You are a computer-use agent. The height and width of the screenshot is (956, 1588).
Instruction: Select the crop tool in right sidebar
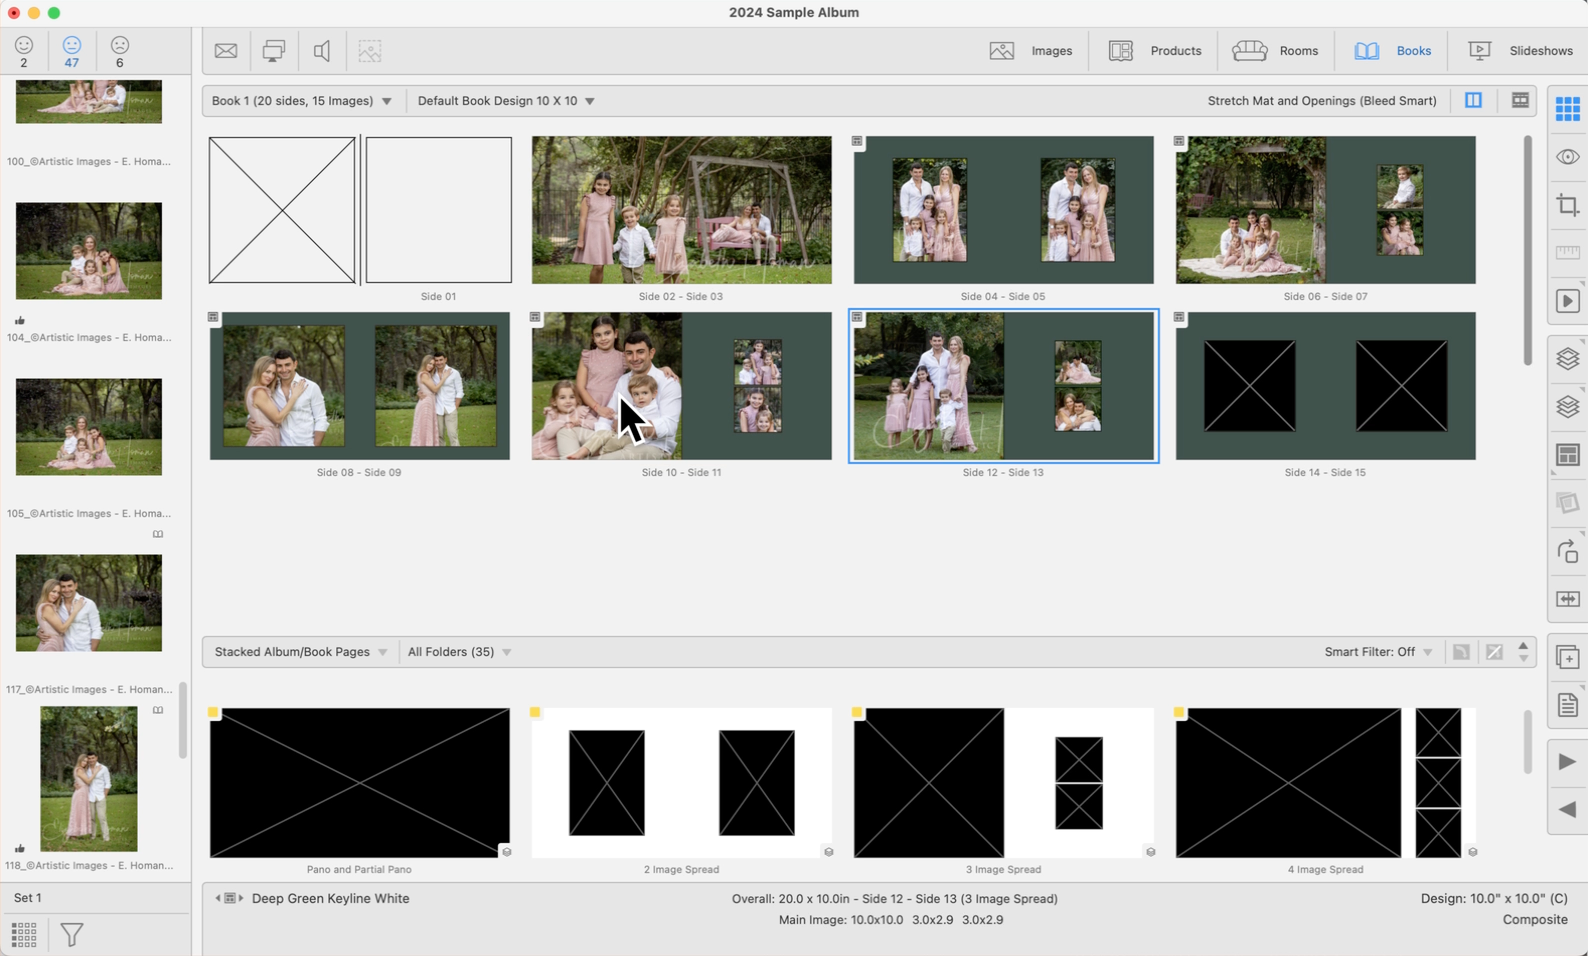tap(1567, 205)
